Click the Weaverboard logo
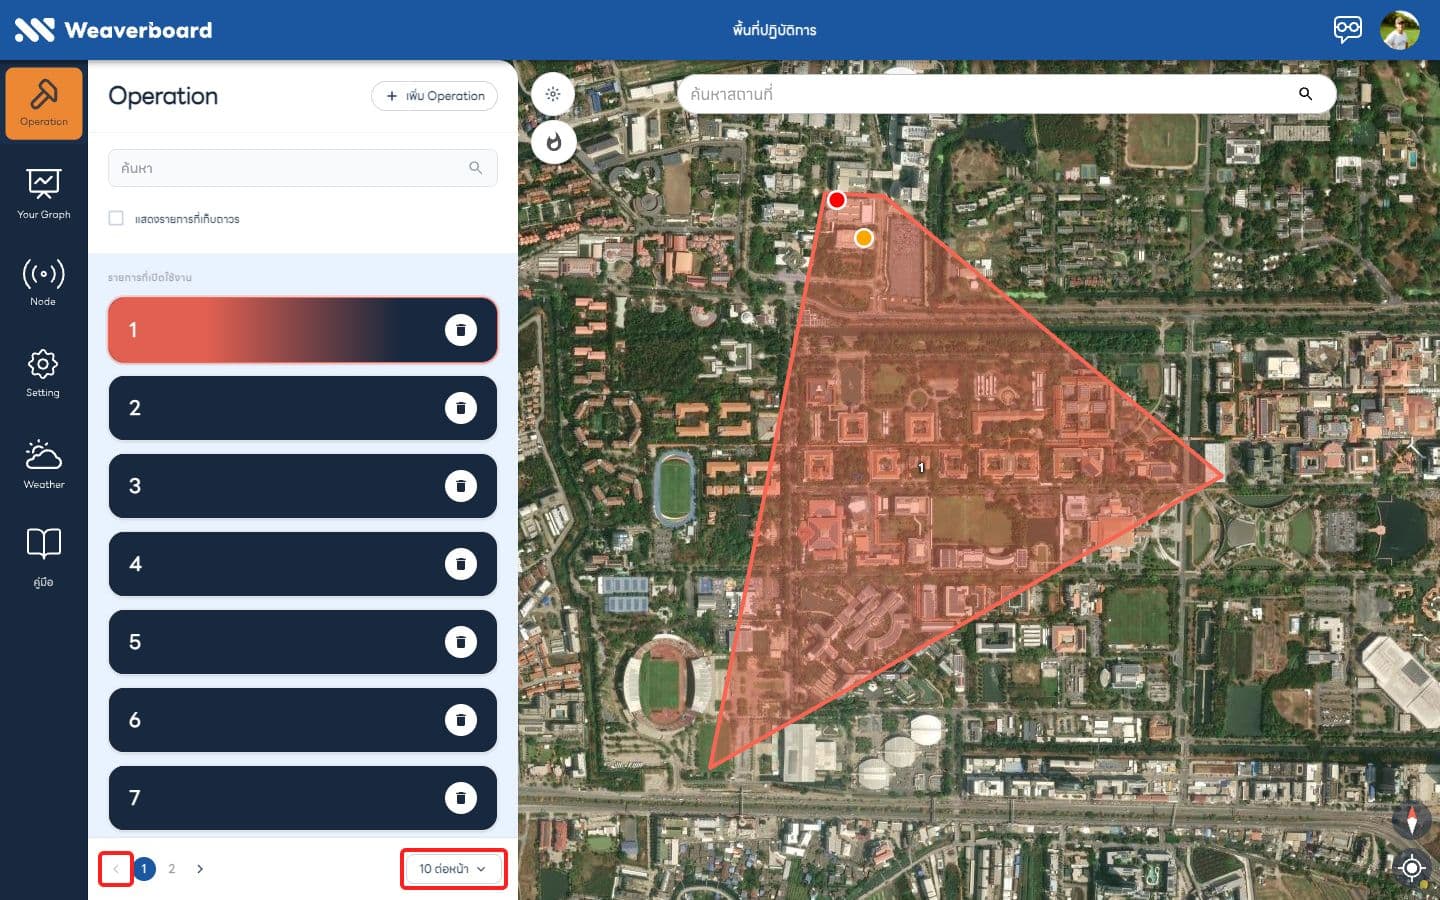1440x900 pixels. click(x=113, y=30)
